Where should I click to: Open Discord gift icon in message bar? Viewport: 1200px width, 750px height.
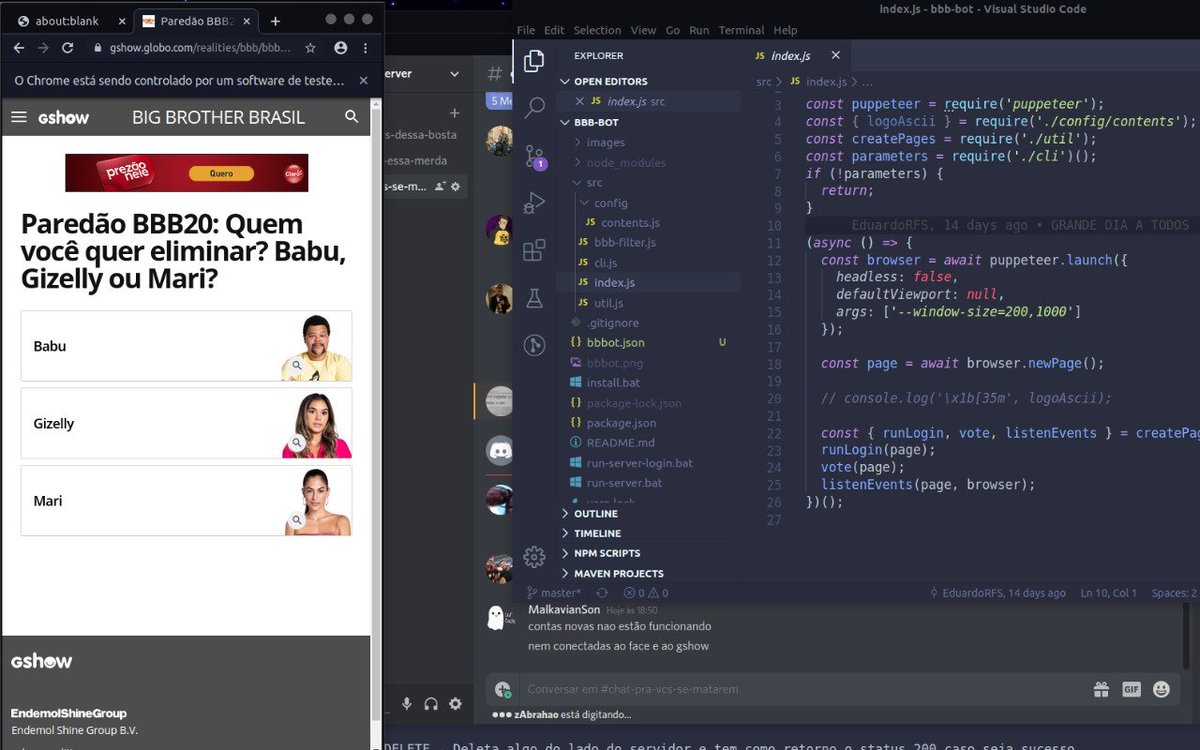(1101, 689)
